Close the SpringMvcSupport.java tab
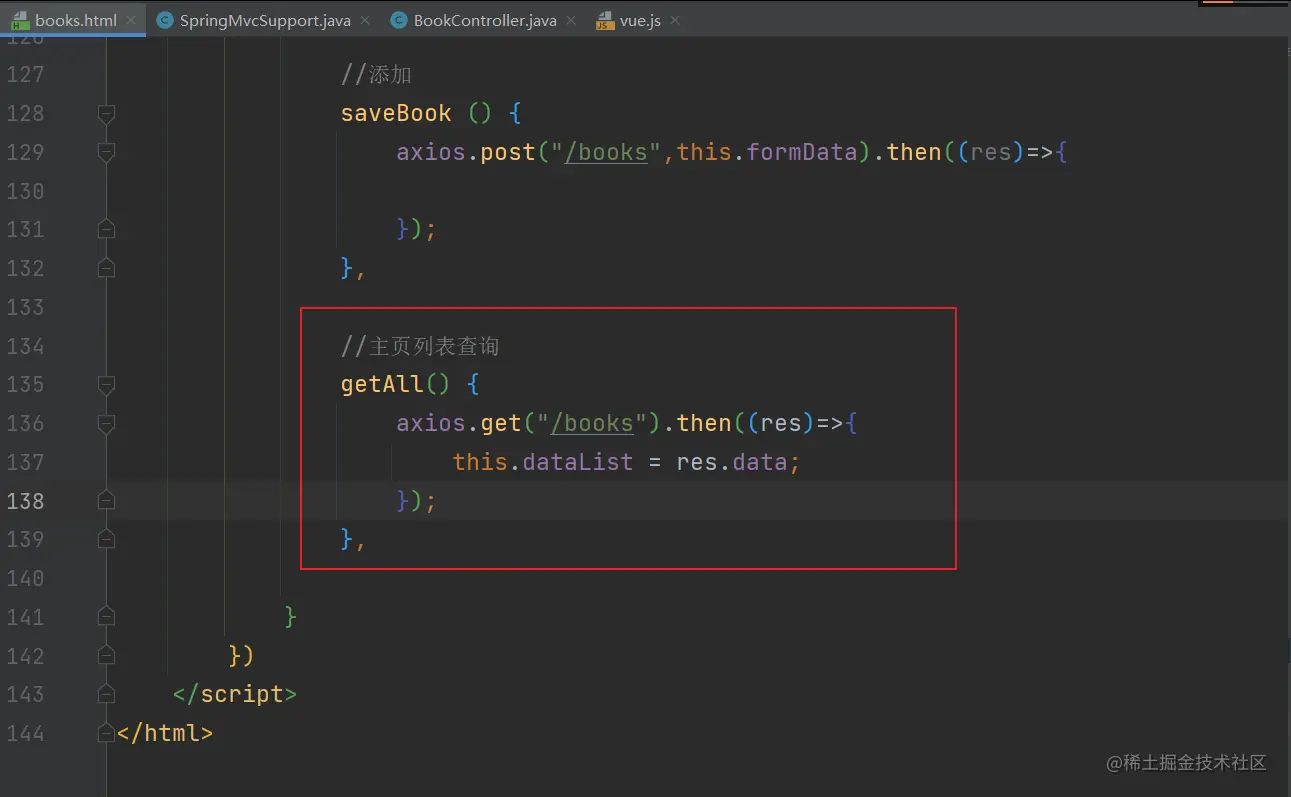Viewport: 1291px width, 797px height. click(364, 20)
